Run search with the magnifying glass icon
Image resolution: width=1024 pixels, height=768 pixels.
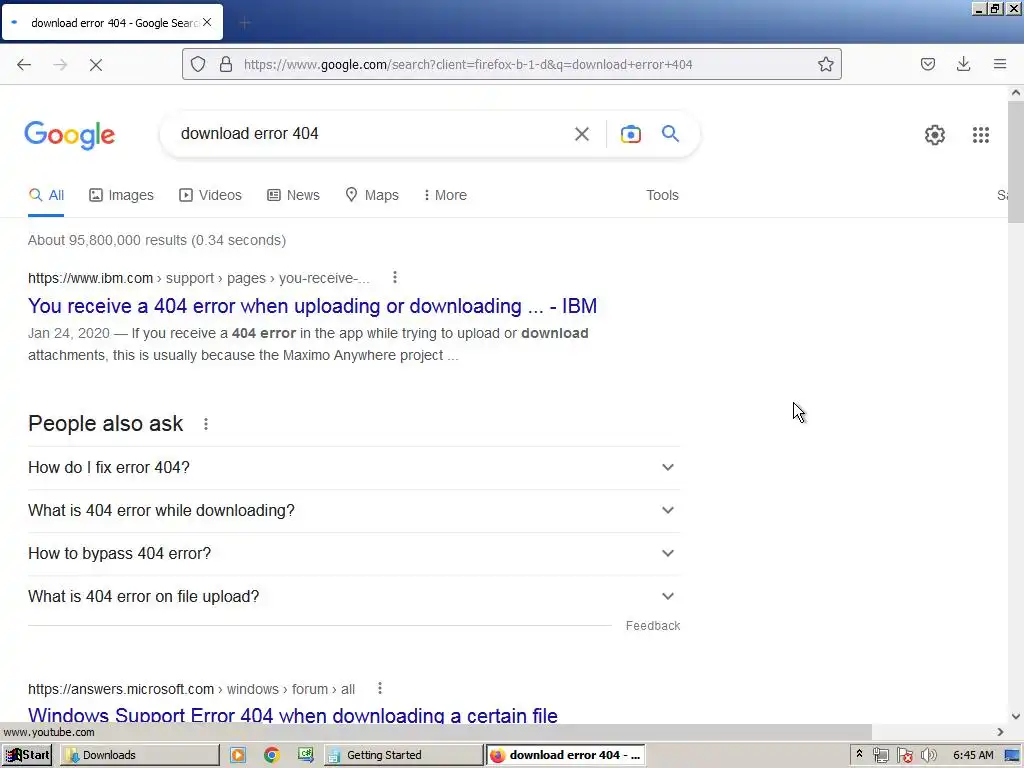[x=671, y=134]
